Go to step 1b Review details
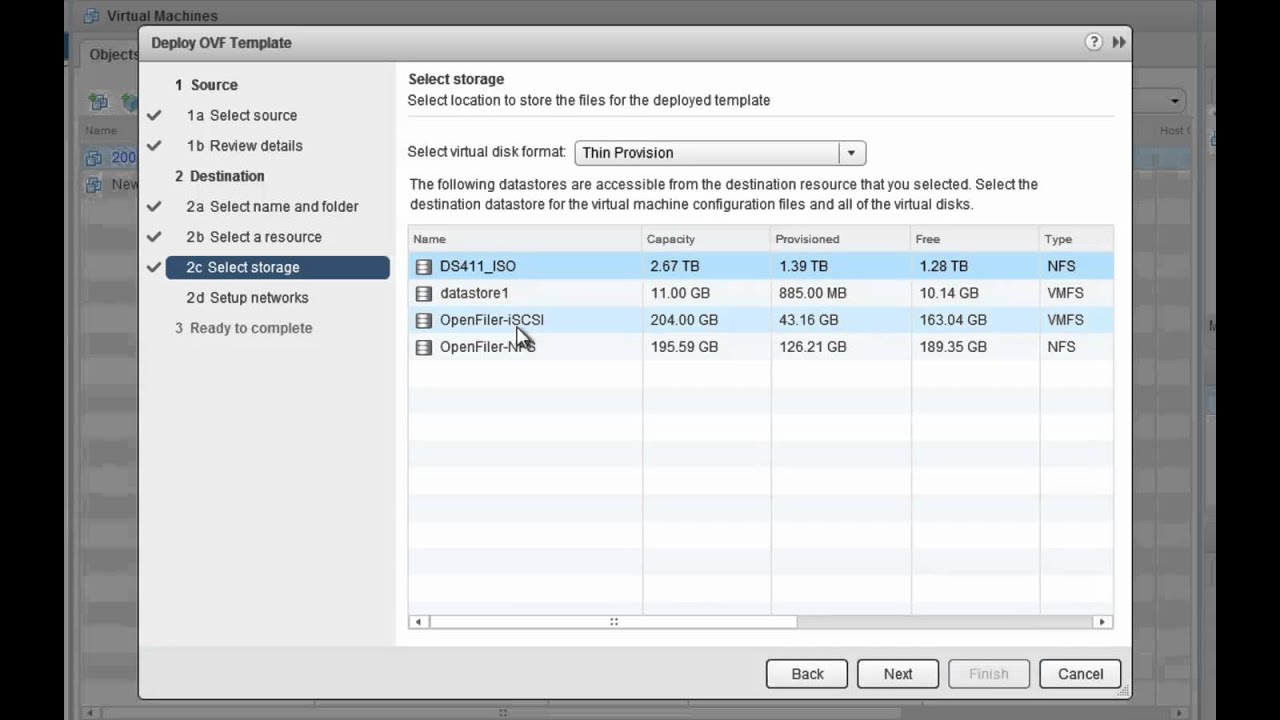The height and width of the screenshot is (720, 1280). (244, 145)
